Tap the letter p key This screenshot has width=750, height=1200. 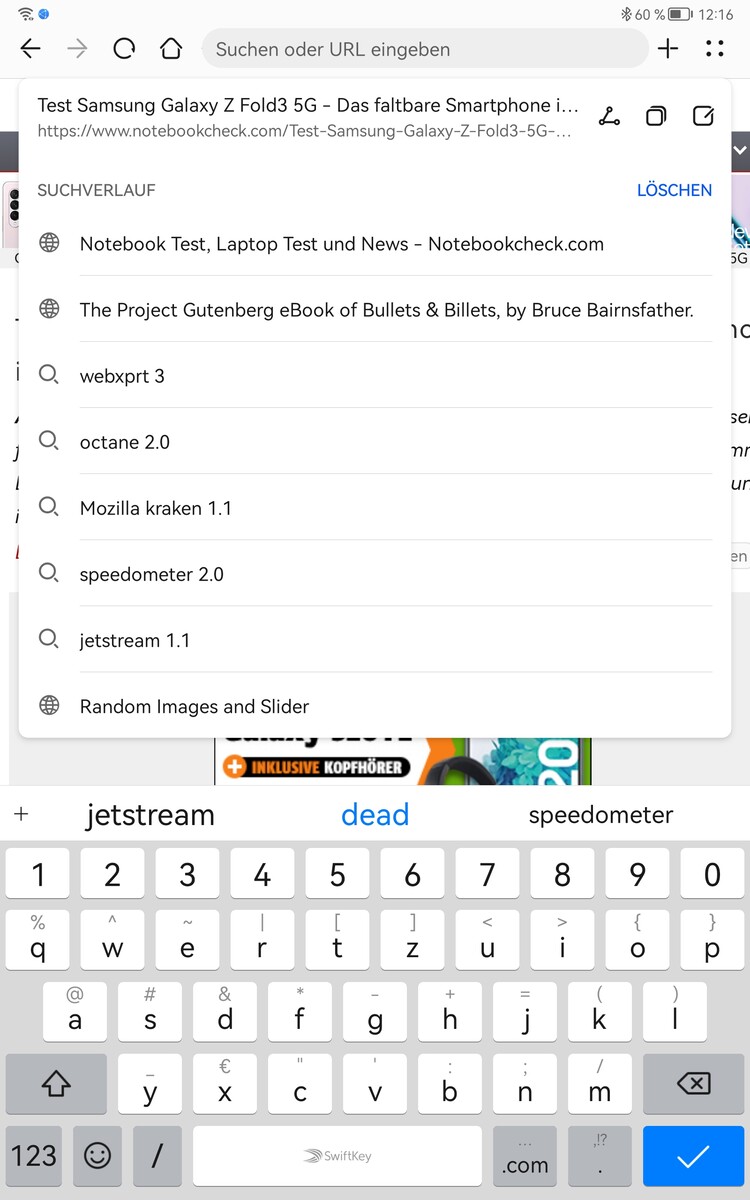click(712, 940)
